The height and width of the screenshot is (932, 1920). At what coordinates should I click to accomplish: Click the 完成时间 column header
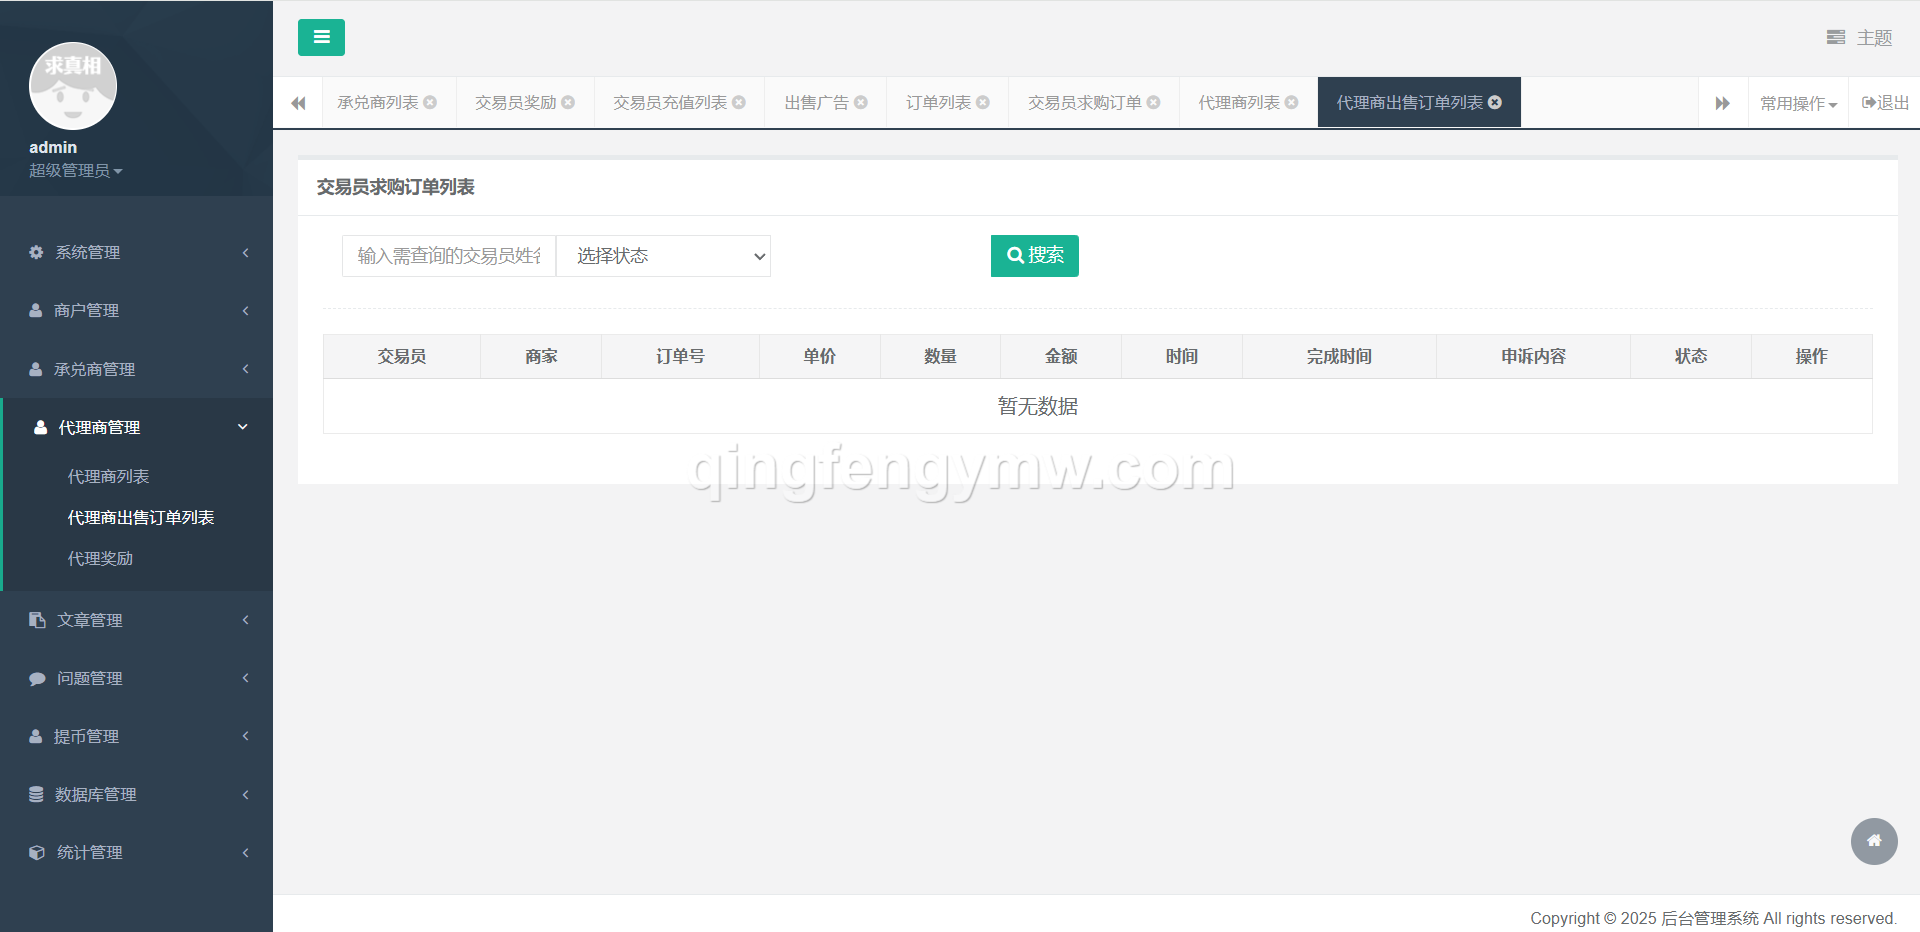[1339, 356]
